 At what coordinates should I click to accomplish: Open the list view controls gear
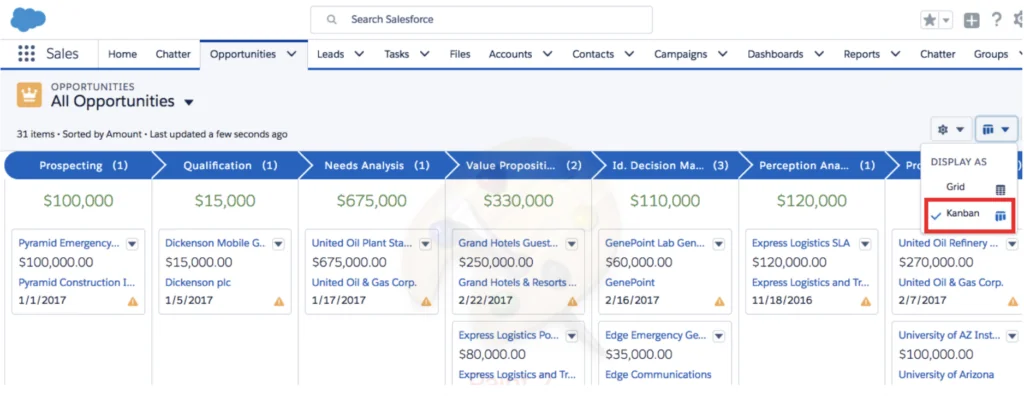click(x=951, y=129)
